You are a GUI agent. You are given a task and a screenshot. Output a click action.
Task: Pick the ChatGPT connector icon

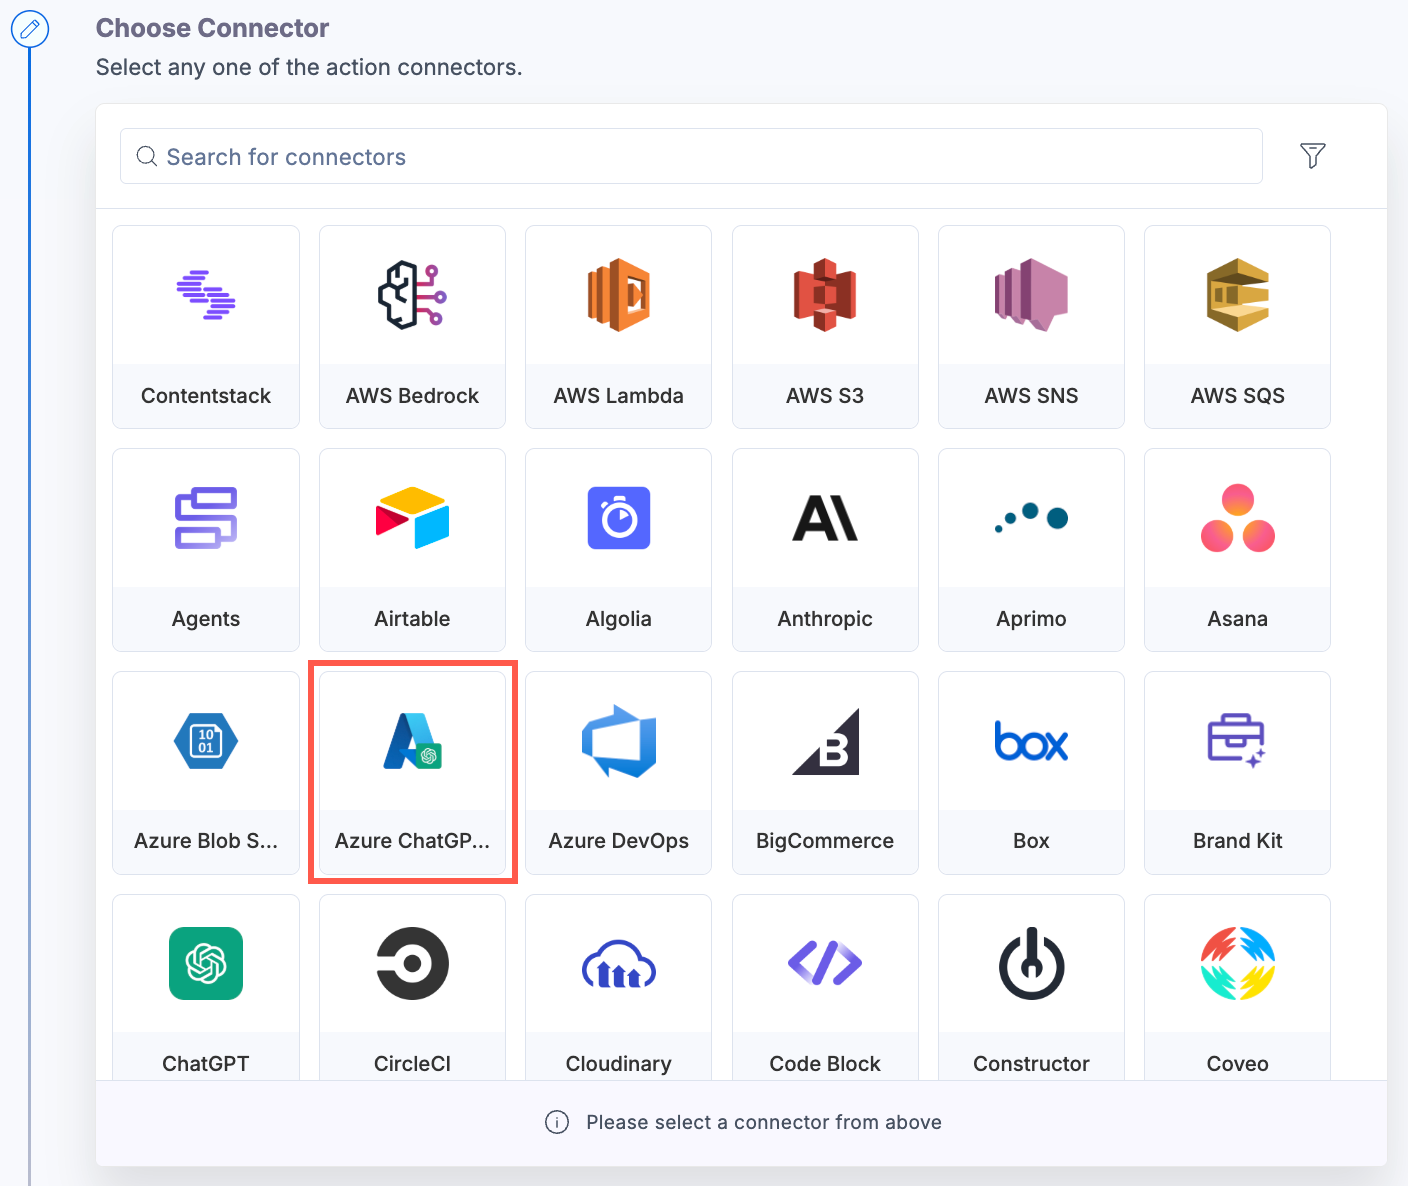tap(206, 963)
